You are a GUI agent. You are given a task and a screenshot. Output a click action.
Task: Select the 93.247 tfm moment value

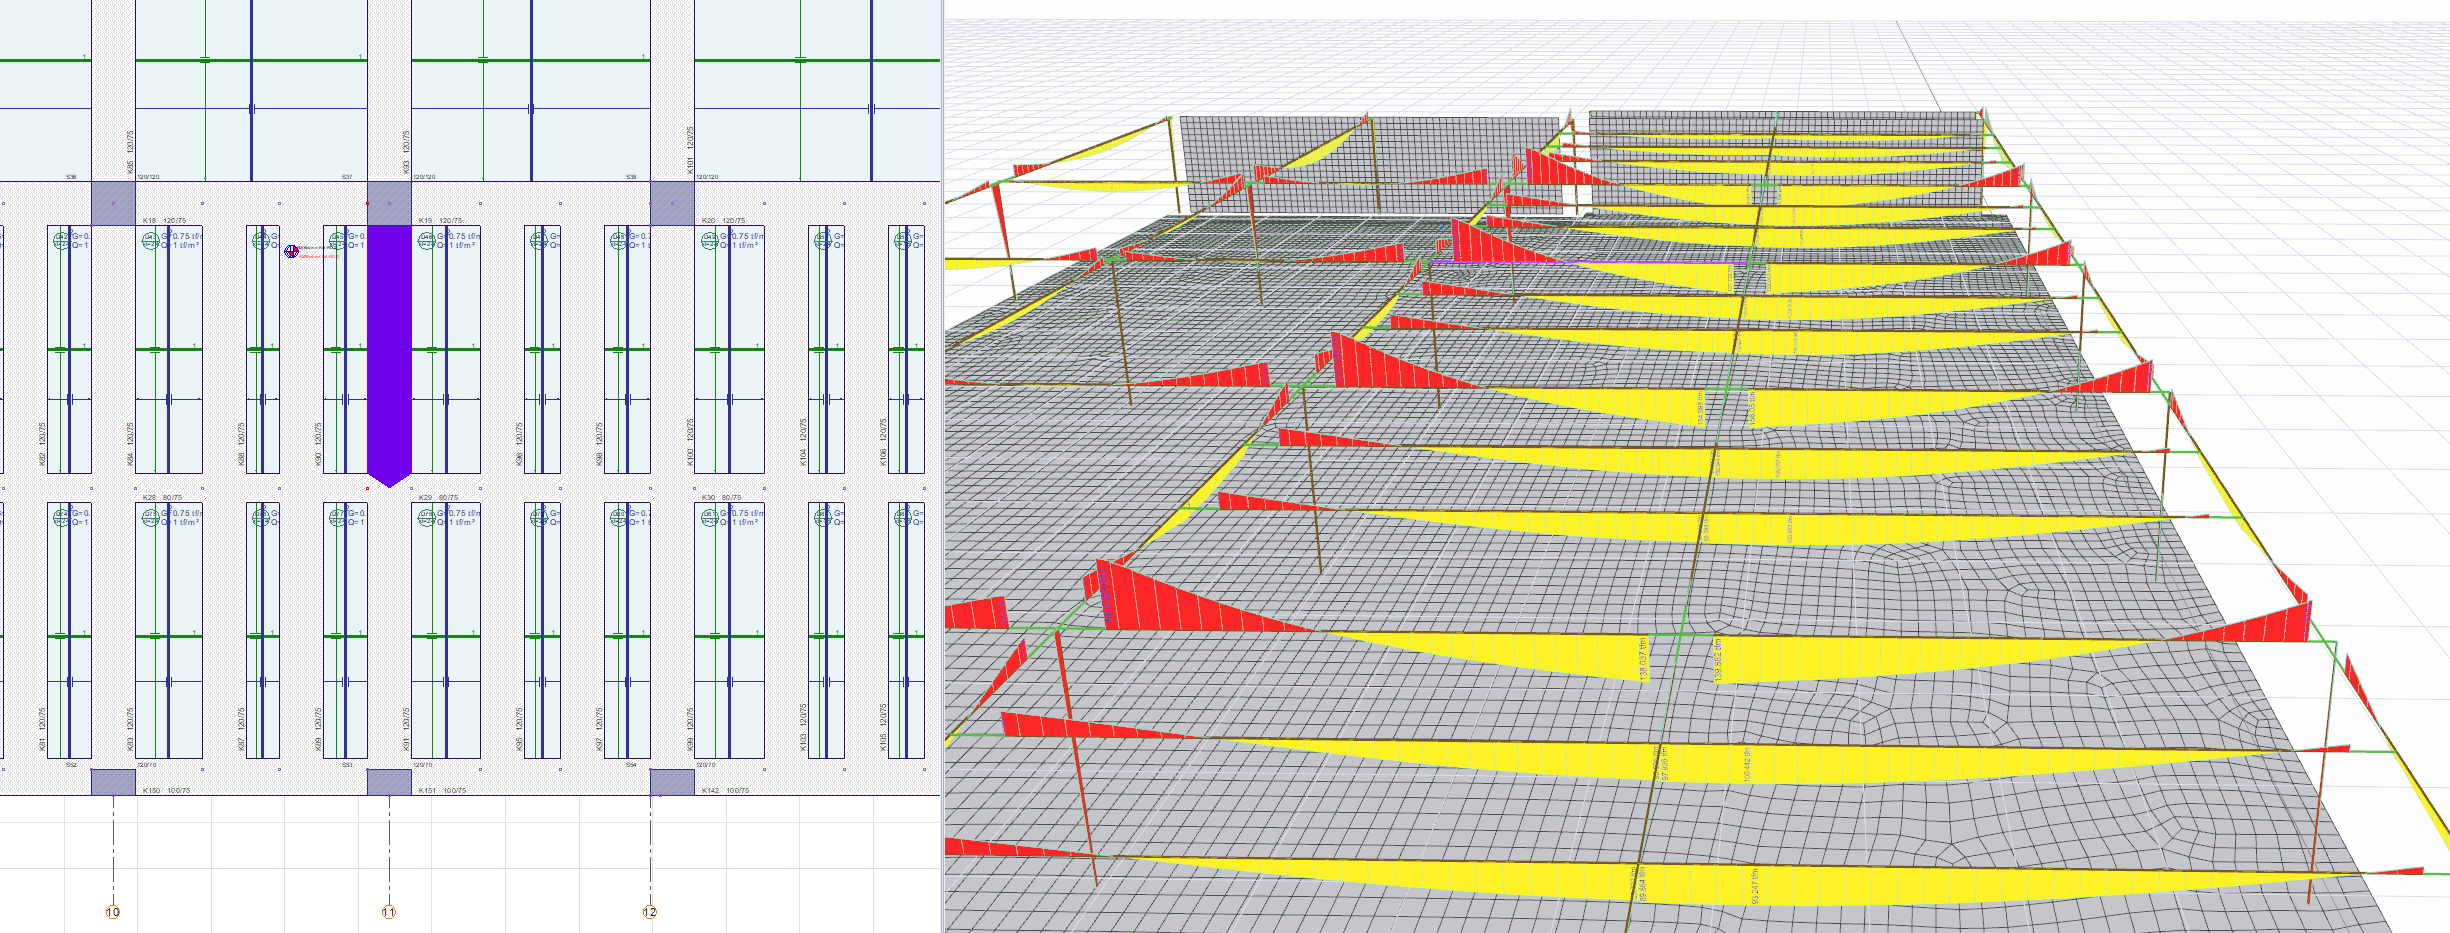coord(1754,886)
